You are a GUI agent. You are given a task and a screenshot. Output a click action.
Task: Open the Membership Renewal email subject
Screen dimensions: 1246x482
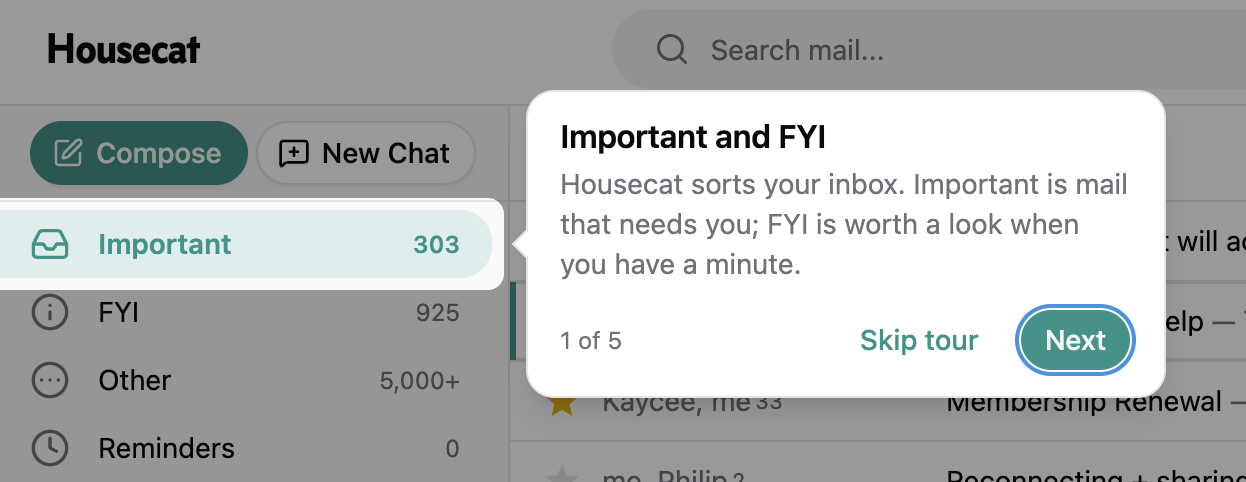pos(1084,403)
